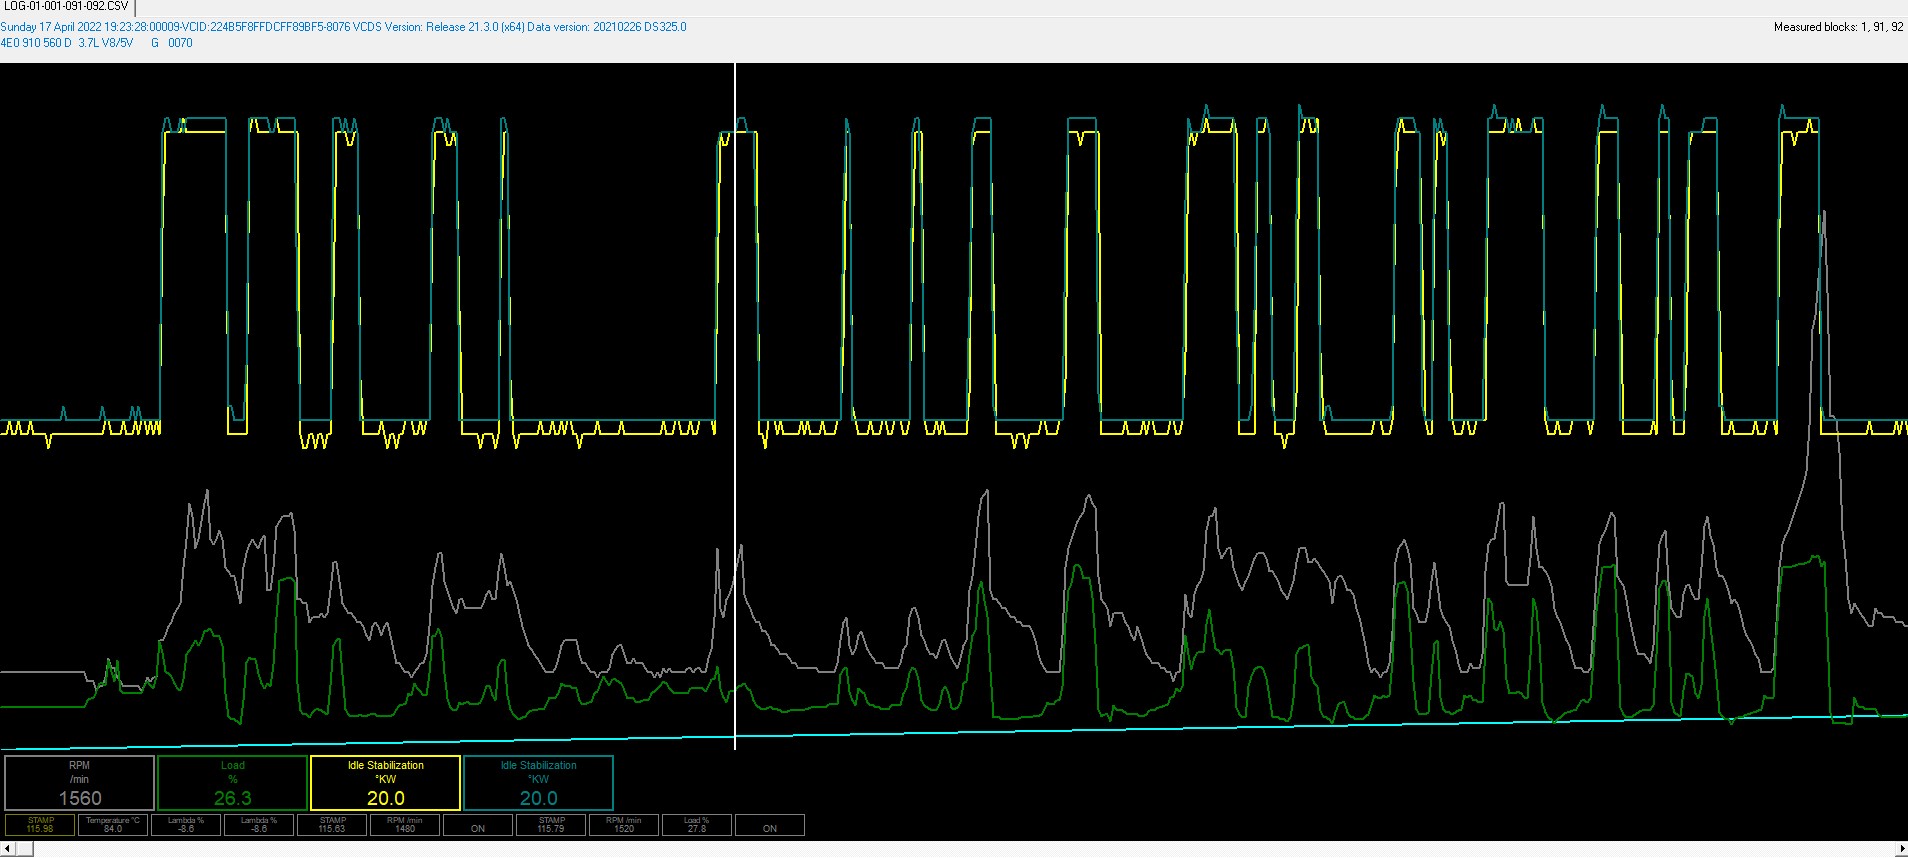Select the Temperature °C 84.0 field
This screenshot has width=1908, height=858.
coord(113,825)
